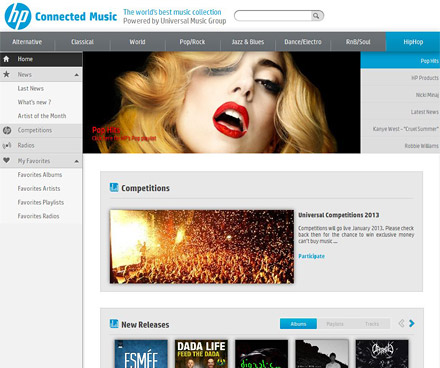Click the Participate link
This screenshot has width=440, height=368.
click(311, 256)
